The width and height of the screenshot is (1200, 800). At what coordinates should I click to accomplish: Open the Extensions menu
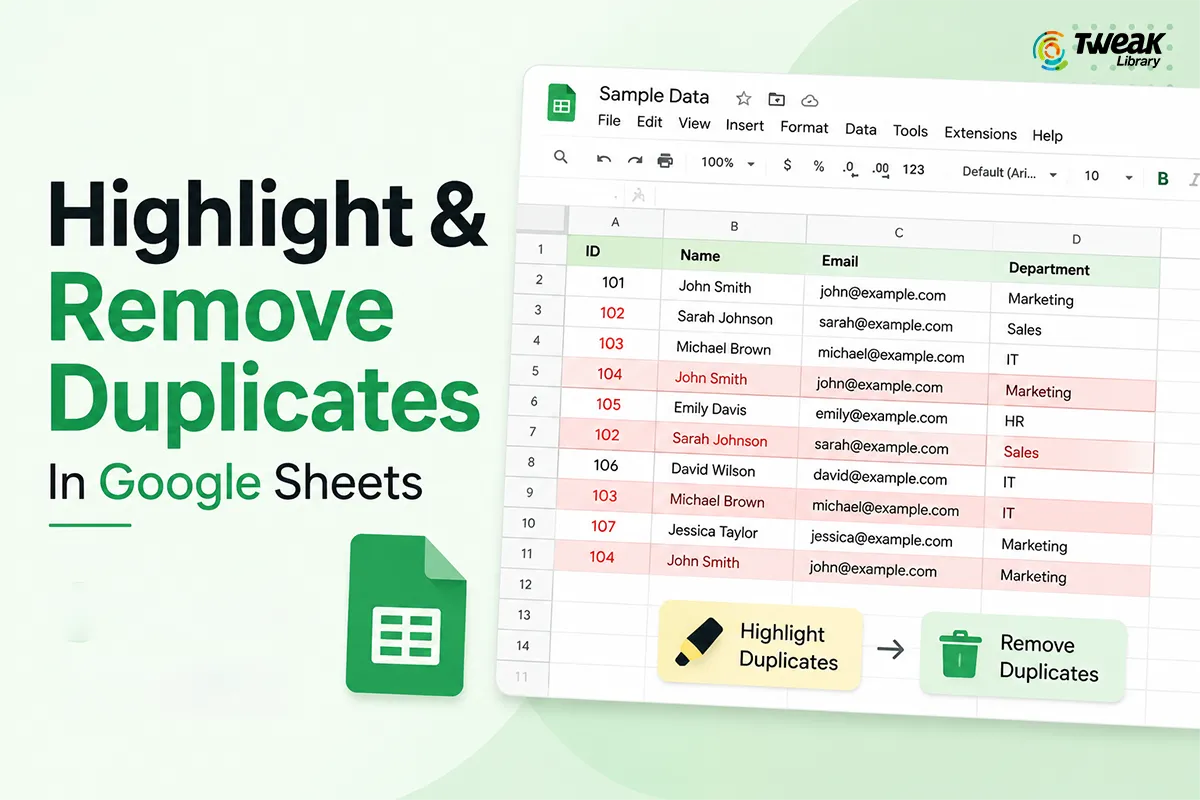980,133
